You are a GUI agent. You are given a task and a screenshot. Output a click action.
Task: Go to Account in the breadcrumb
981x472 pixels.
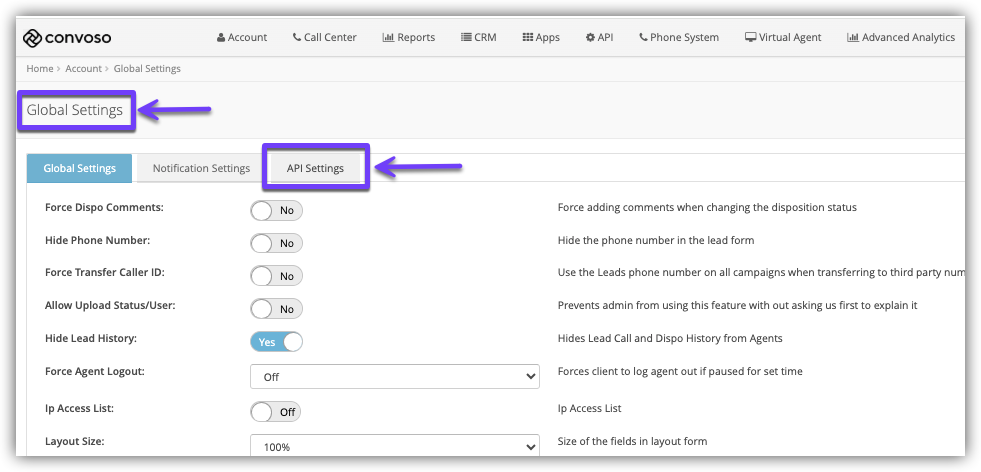click(x=83, y=69)
